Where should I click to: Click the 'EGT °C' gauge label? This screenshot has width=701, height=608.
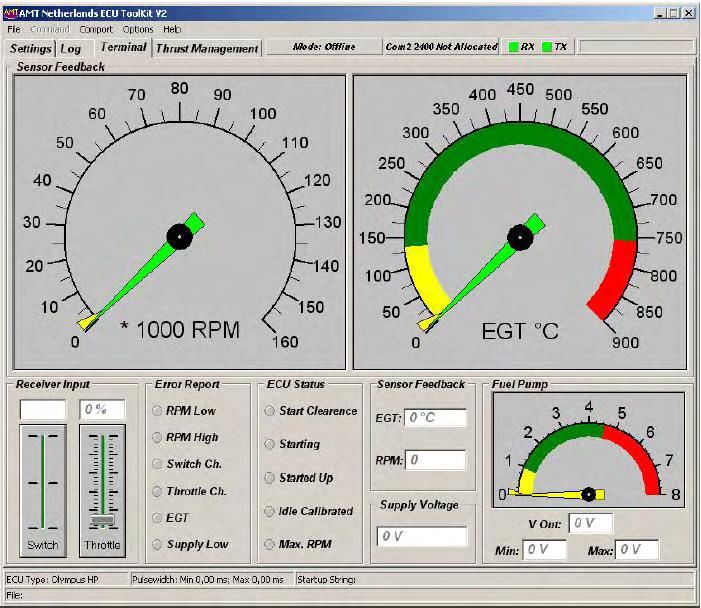click(520, 331)
